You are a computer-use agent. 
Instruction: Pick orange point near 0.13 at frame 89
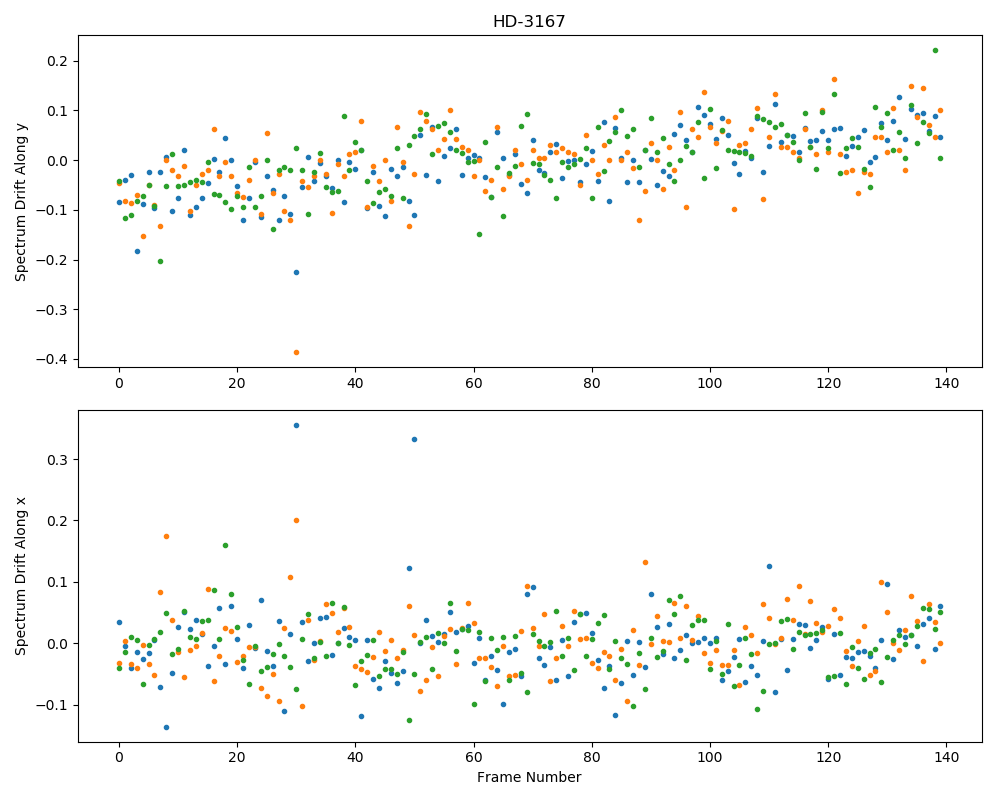click(x=645, y=563)
